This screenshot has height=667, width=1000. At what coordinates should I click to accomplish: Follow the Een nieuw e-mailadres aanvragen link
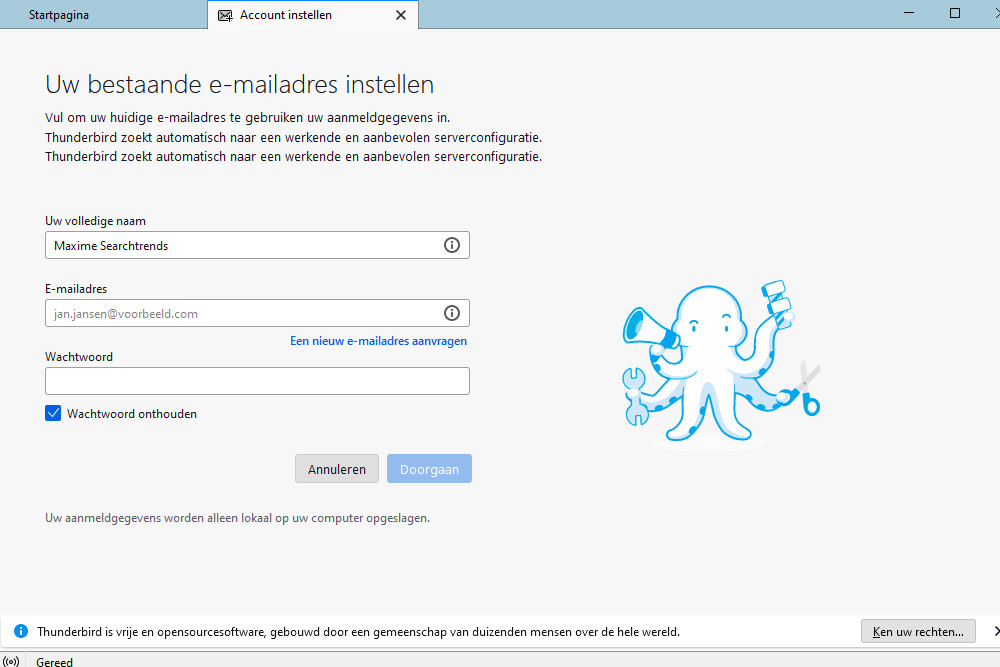(378, 341)
